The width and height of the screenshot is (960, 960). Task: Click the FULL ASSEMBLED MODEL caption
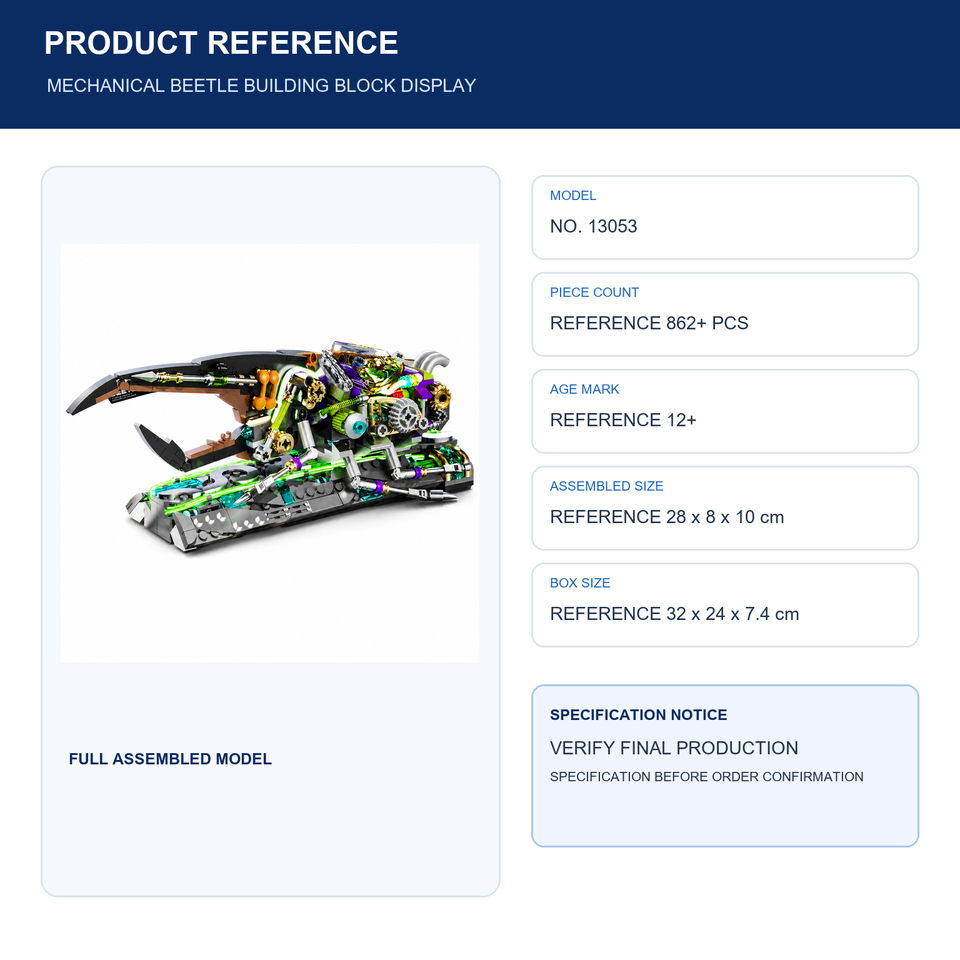tap(170, 759)
